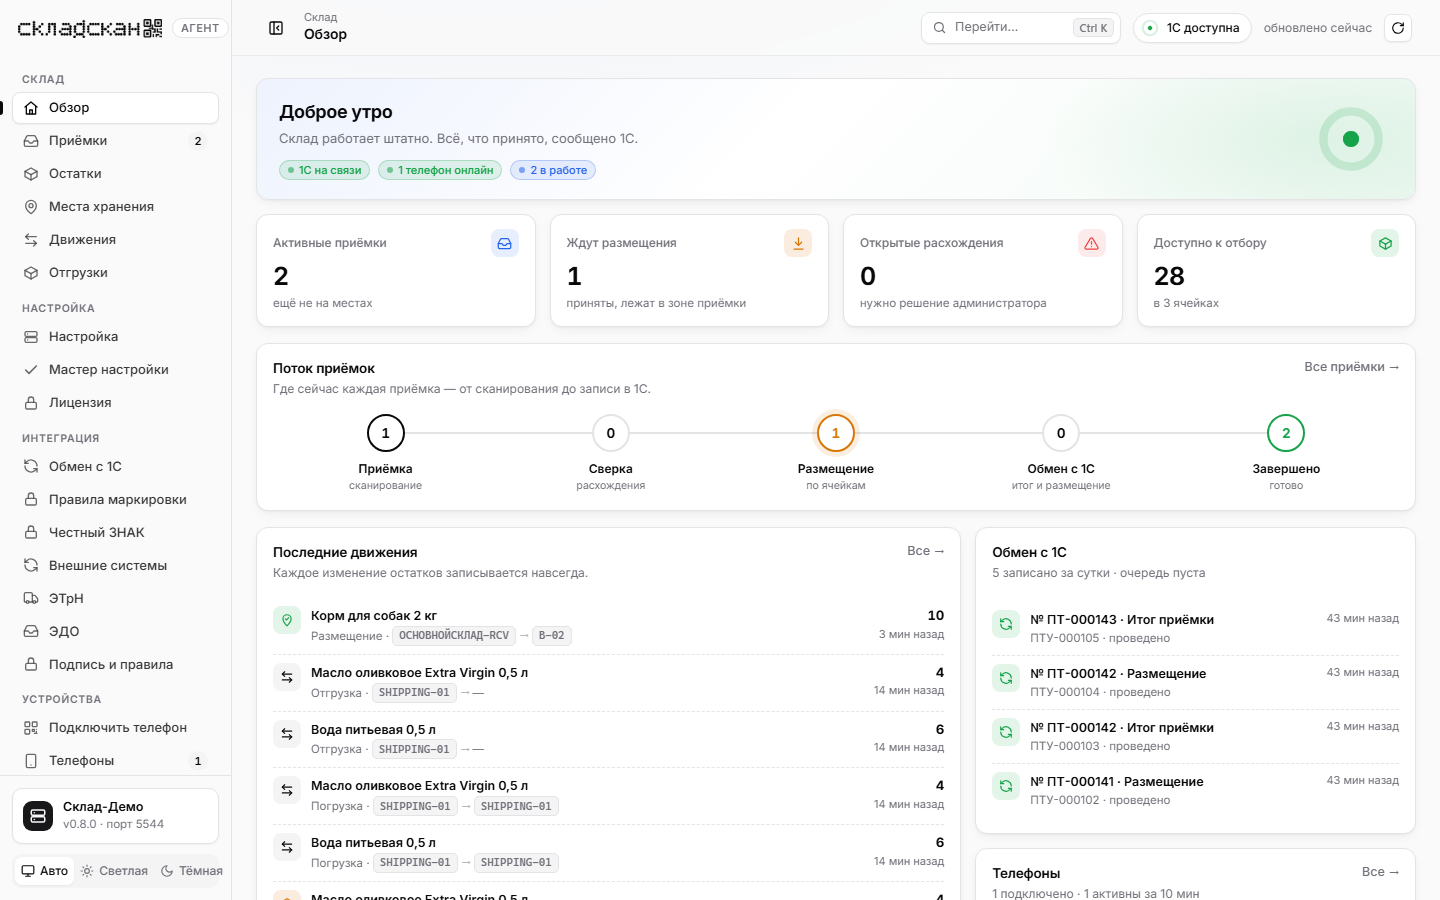Image resolution: width=1440 pixels, height=900 pixels.
Task: Click the Открытые расхождения warning icon
Action: click(x=1091, y=243)
